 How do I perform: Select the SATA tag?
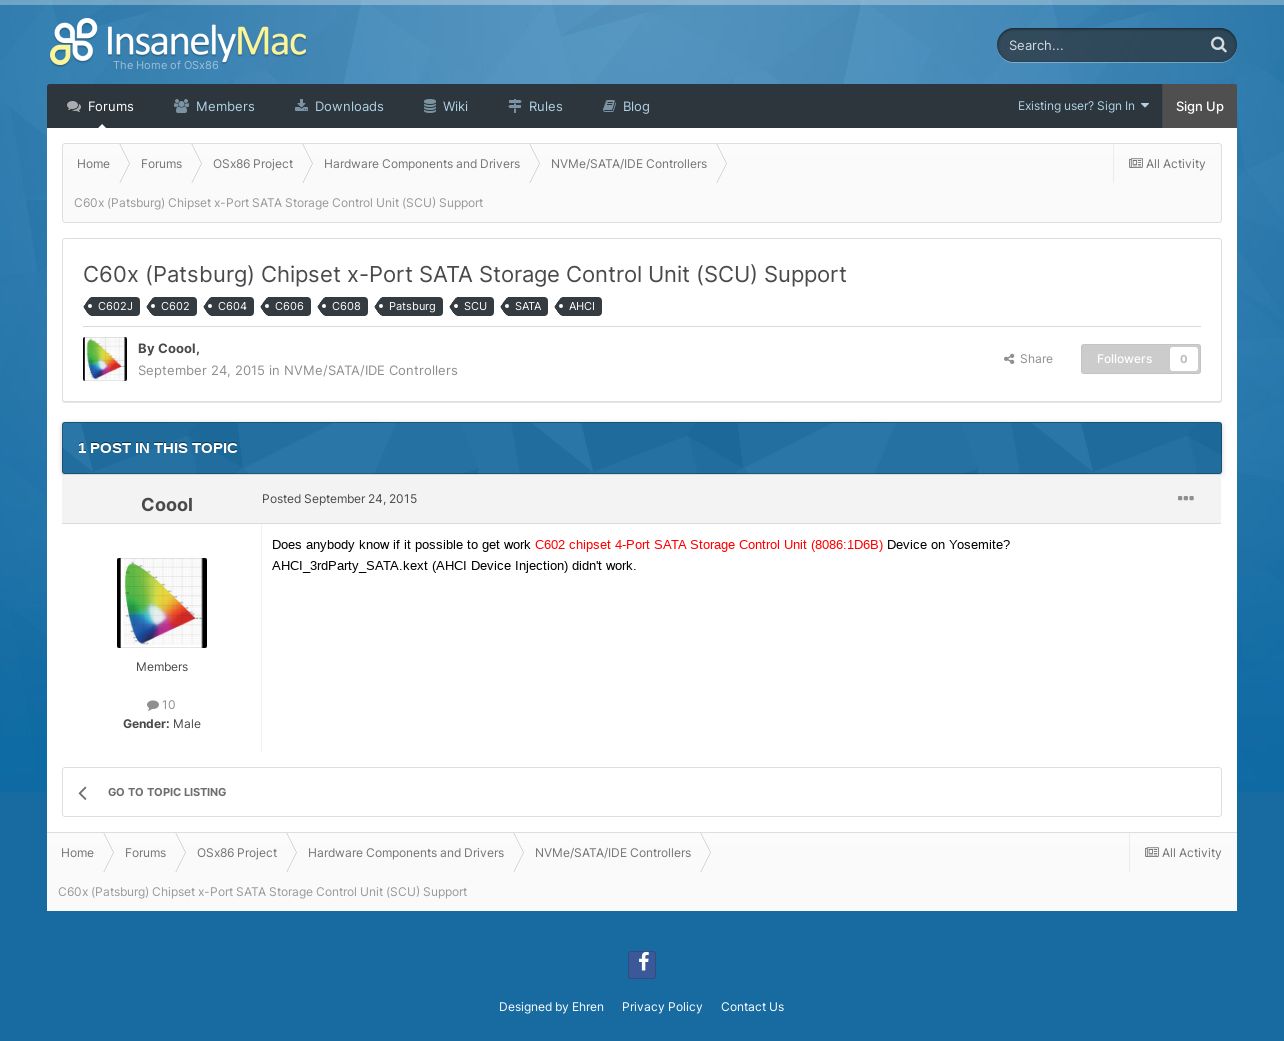pyautogui.click(x=524, y=306)
